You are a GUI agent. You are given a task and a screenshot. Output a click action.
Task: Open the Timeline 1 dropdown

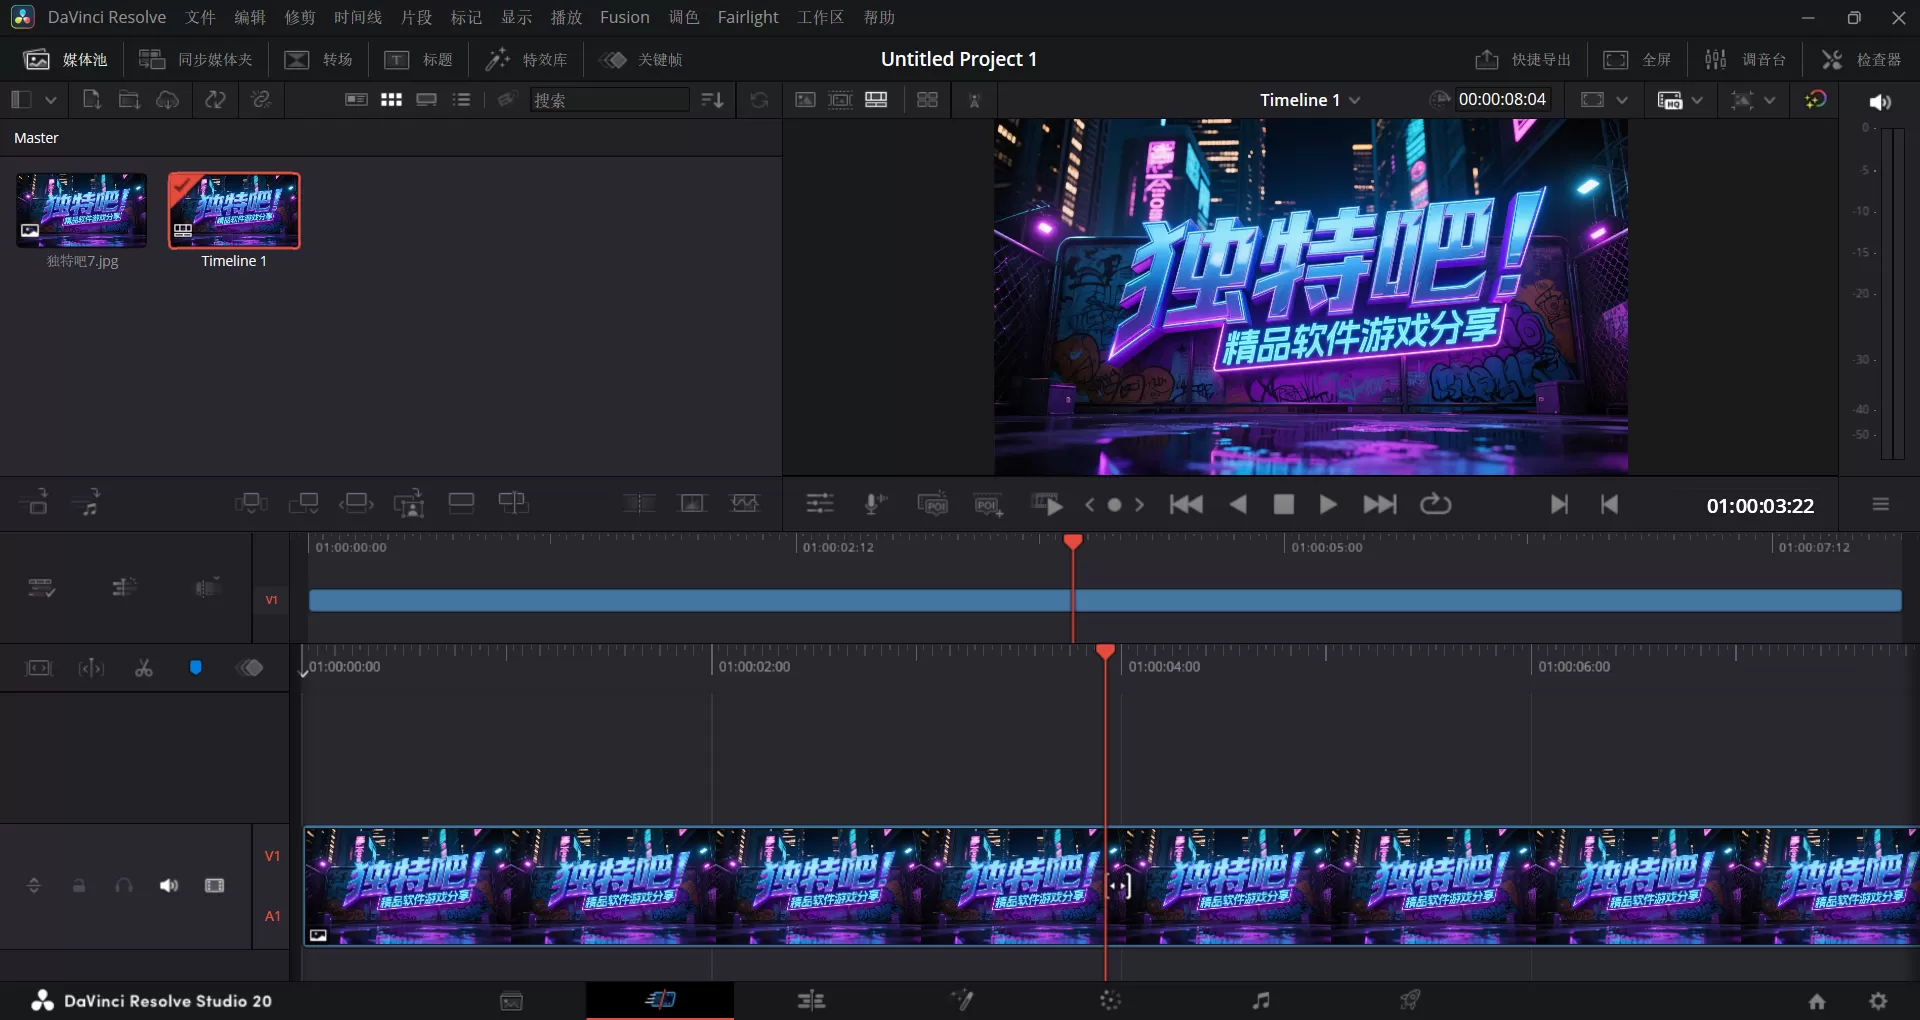tap(1356, 99)
